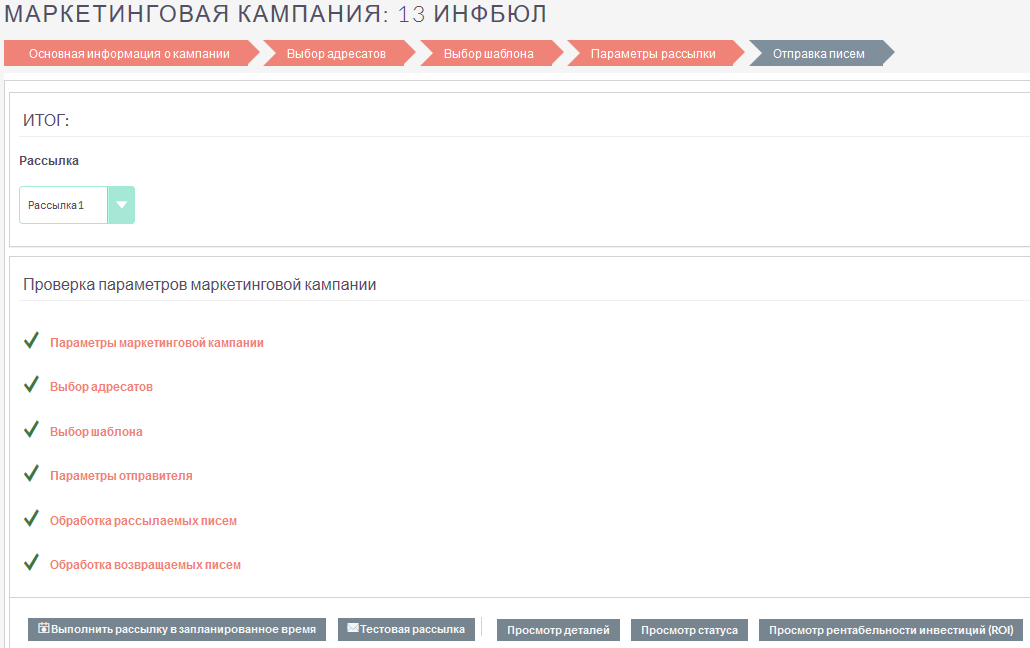1030x648 pixels.
Task: View Просмотр рентабельности инвестиций (ROI)
Action: coord(890,630)
